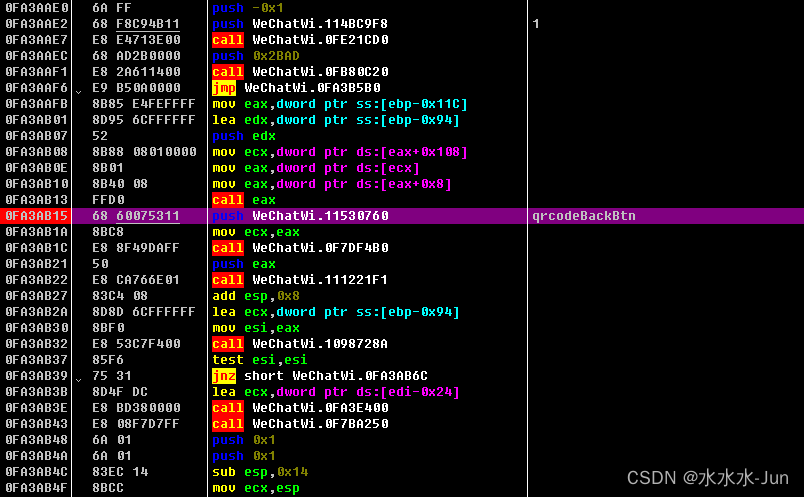Select push WeChatWi.11530760 instruction
The width and height of the screenshot is (804, 497).
coord(300,216)
